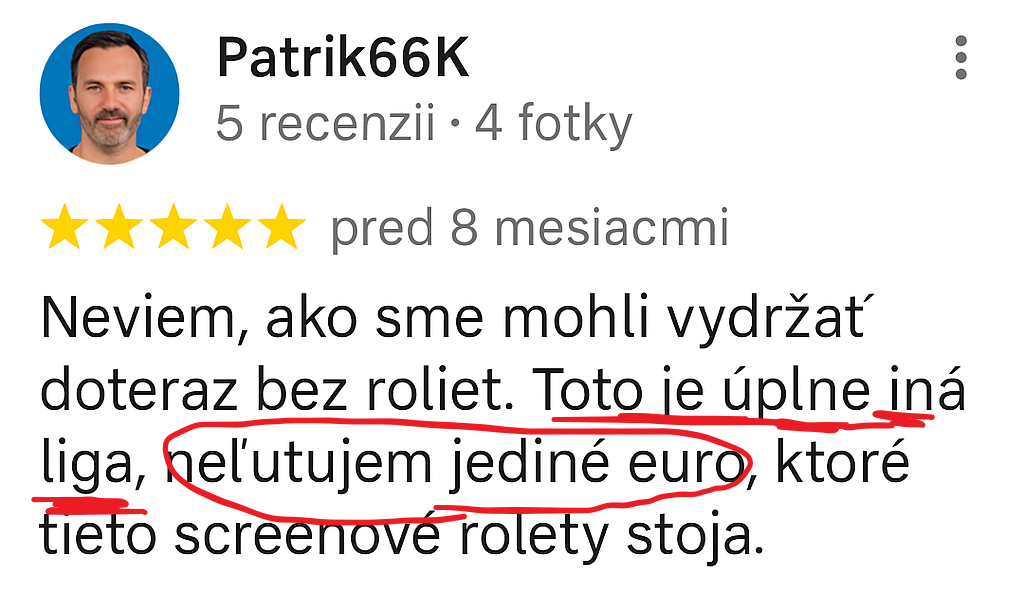The image size is (1024, 607).
Task: Click the fifth and last rating star
Action: pyautogui.click(x=281, y=227)
